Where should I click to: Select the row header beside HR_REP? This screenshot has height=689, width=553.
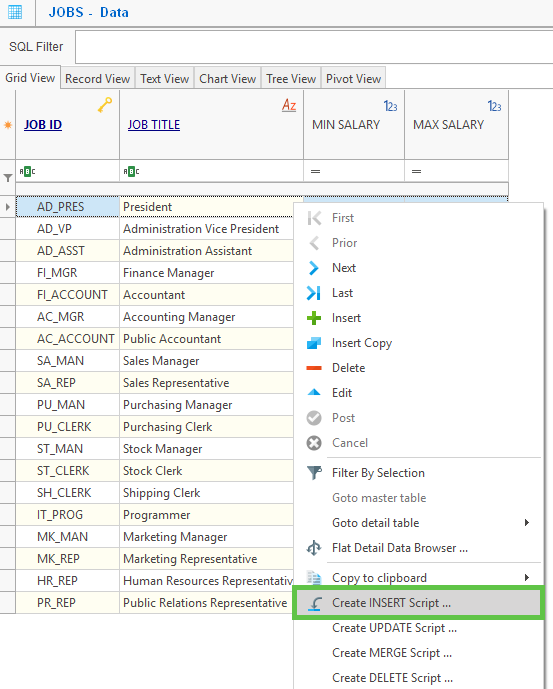pyautogui.click(x=7, y=580)
